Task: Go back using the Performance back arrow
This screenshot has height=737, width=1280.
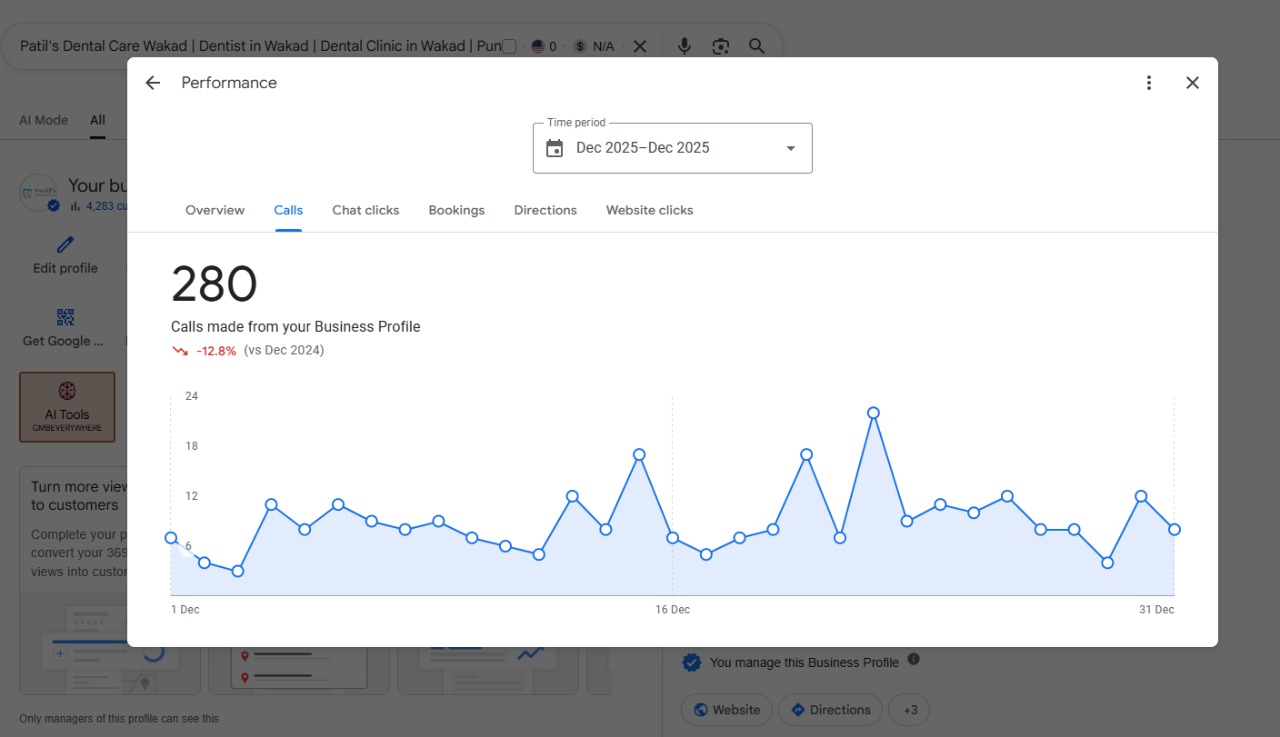Action: coord(153,83)
